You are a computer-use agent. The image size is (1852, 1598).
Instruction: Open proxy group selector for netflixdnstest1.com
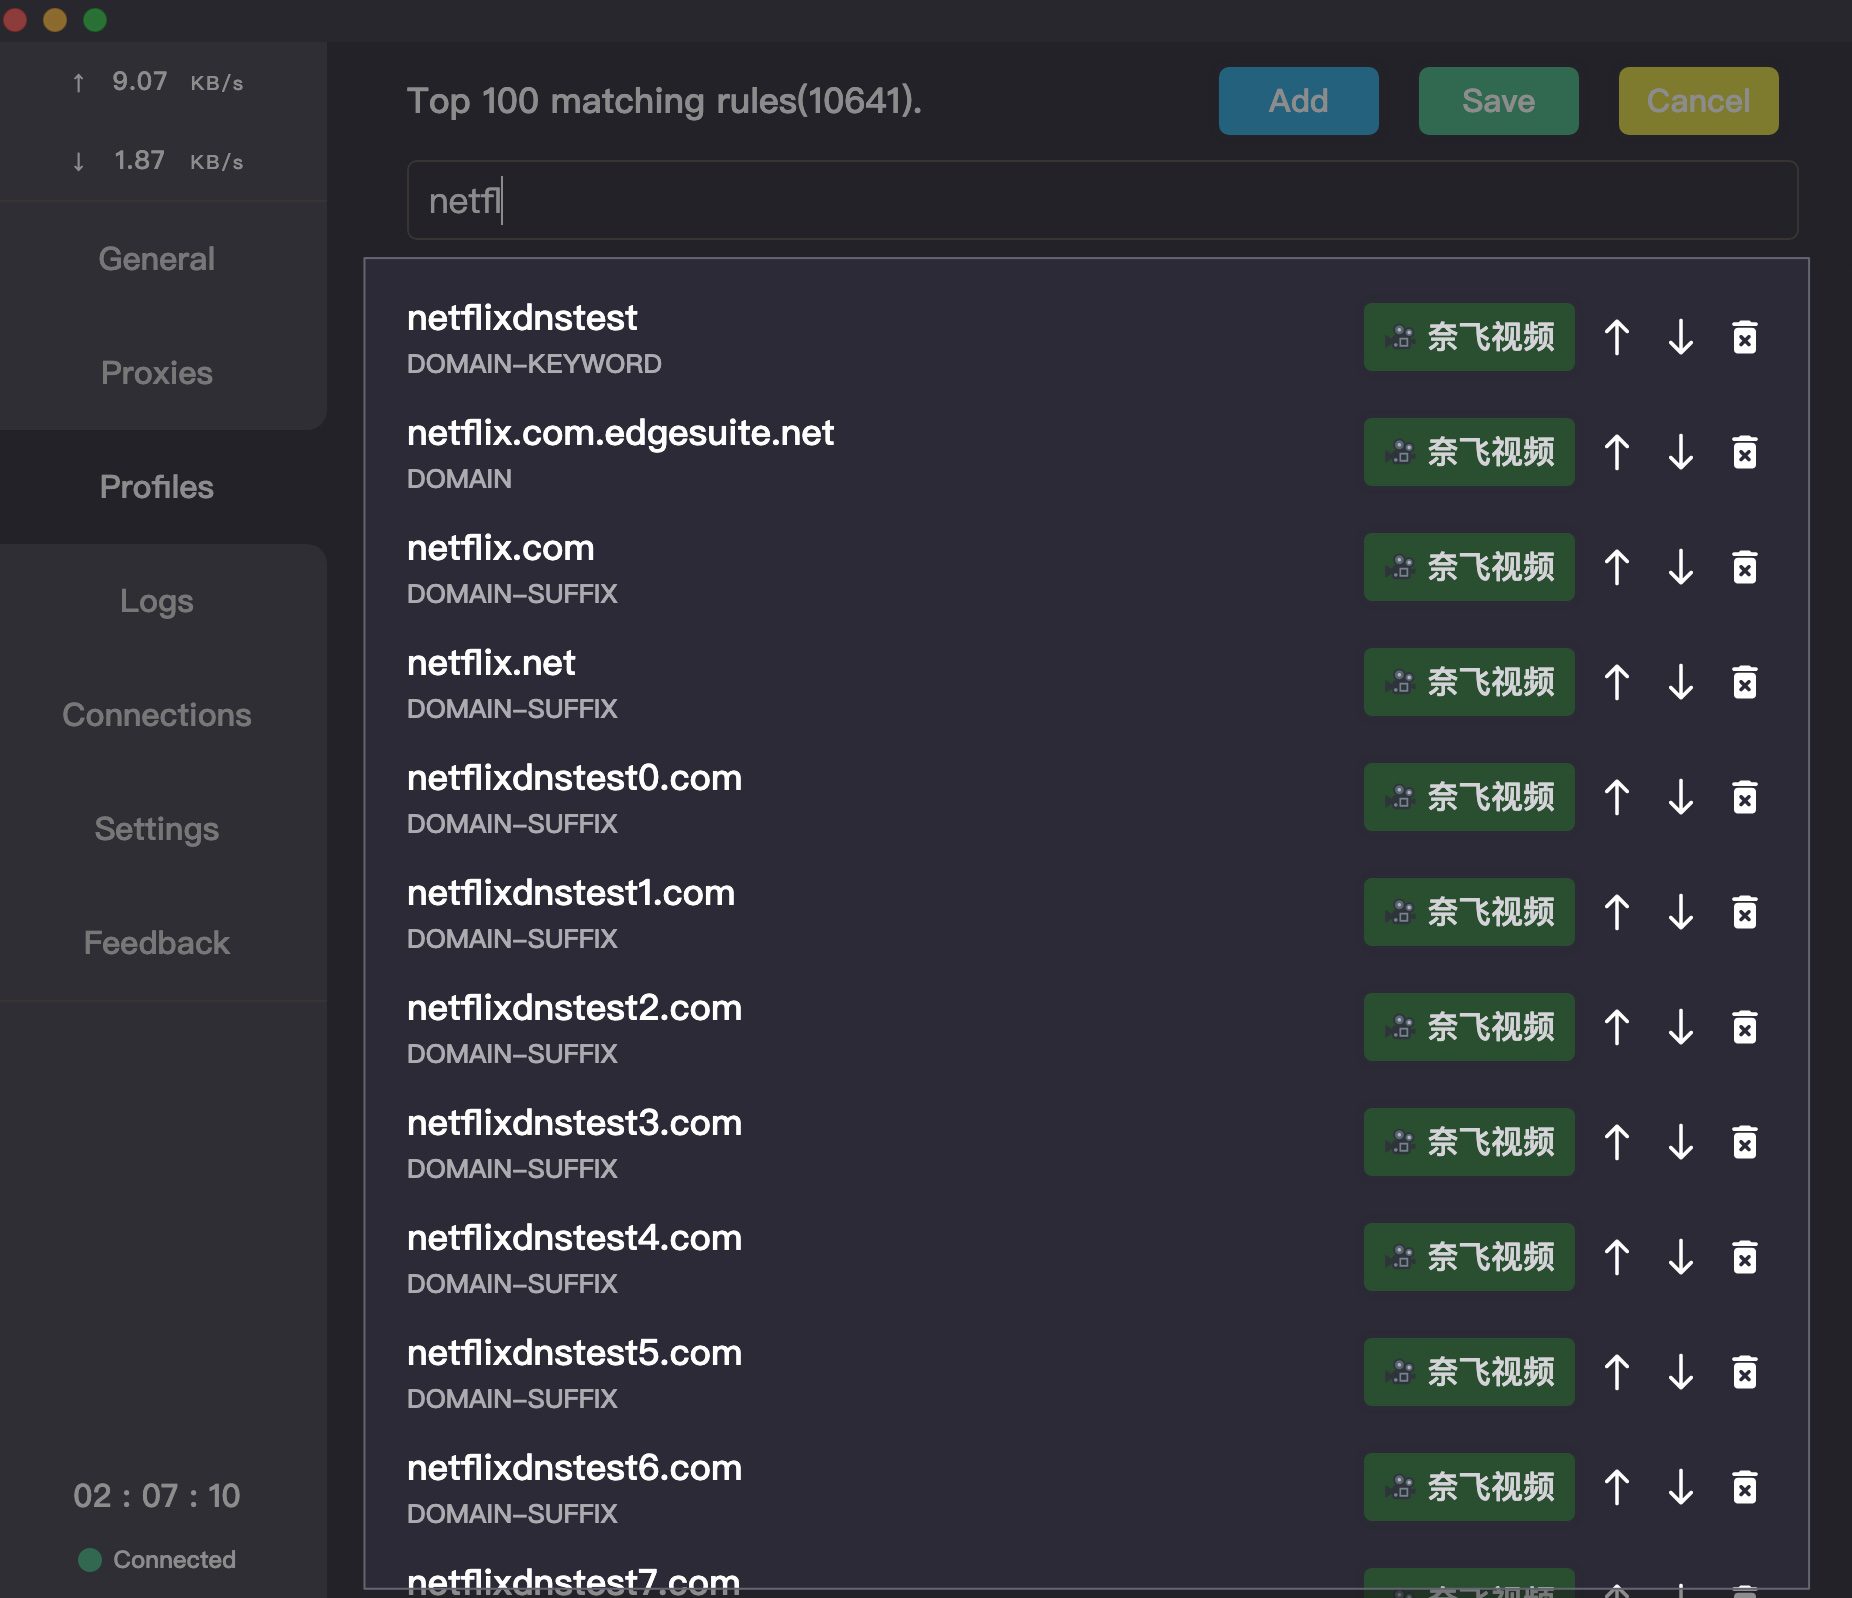1469,913
